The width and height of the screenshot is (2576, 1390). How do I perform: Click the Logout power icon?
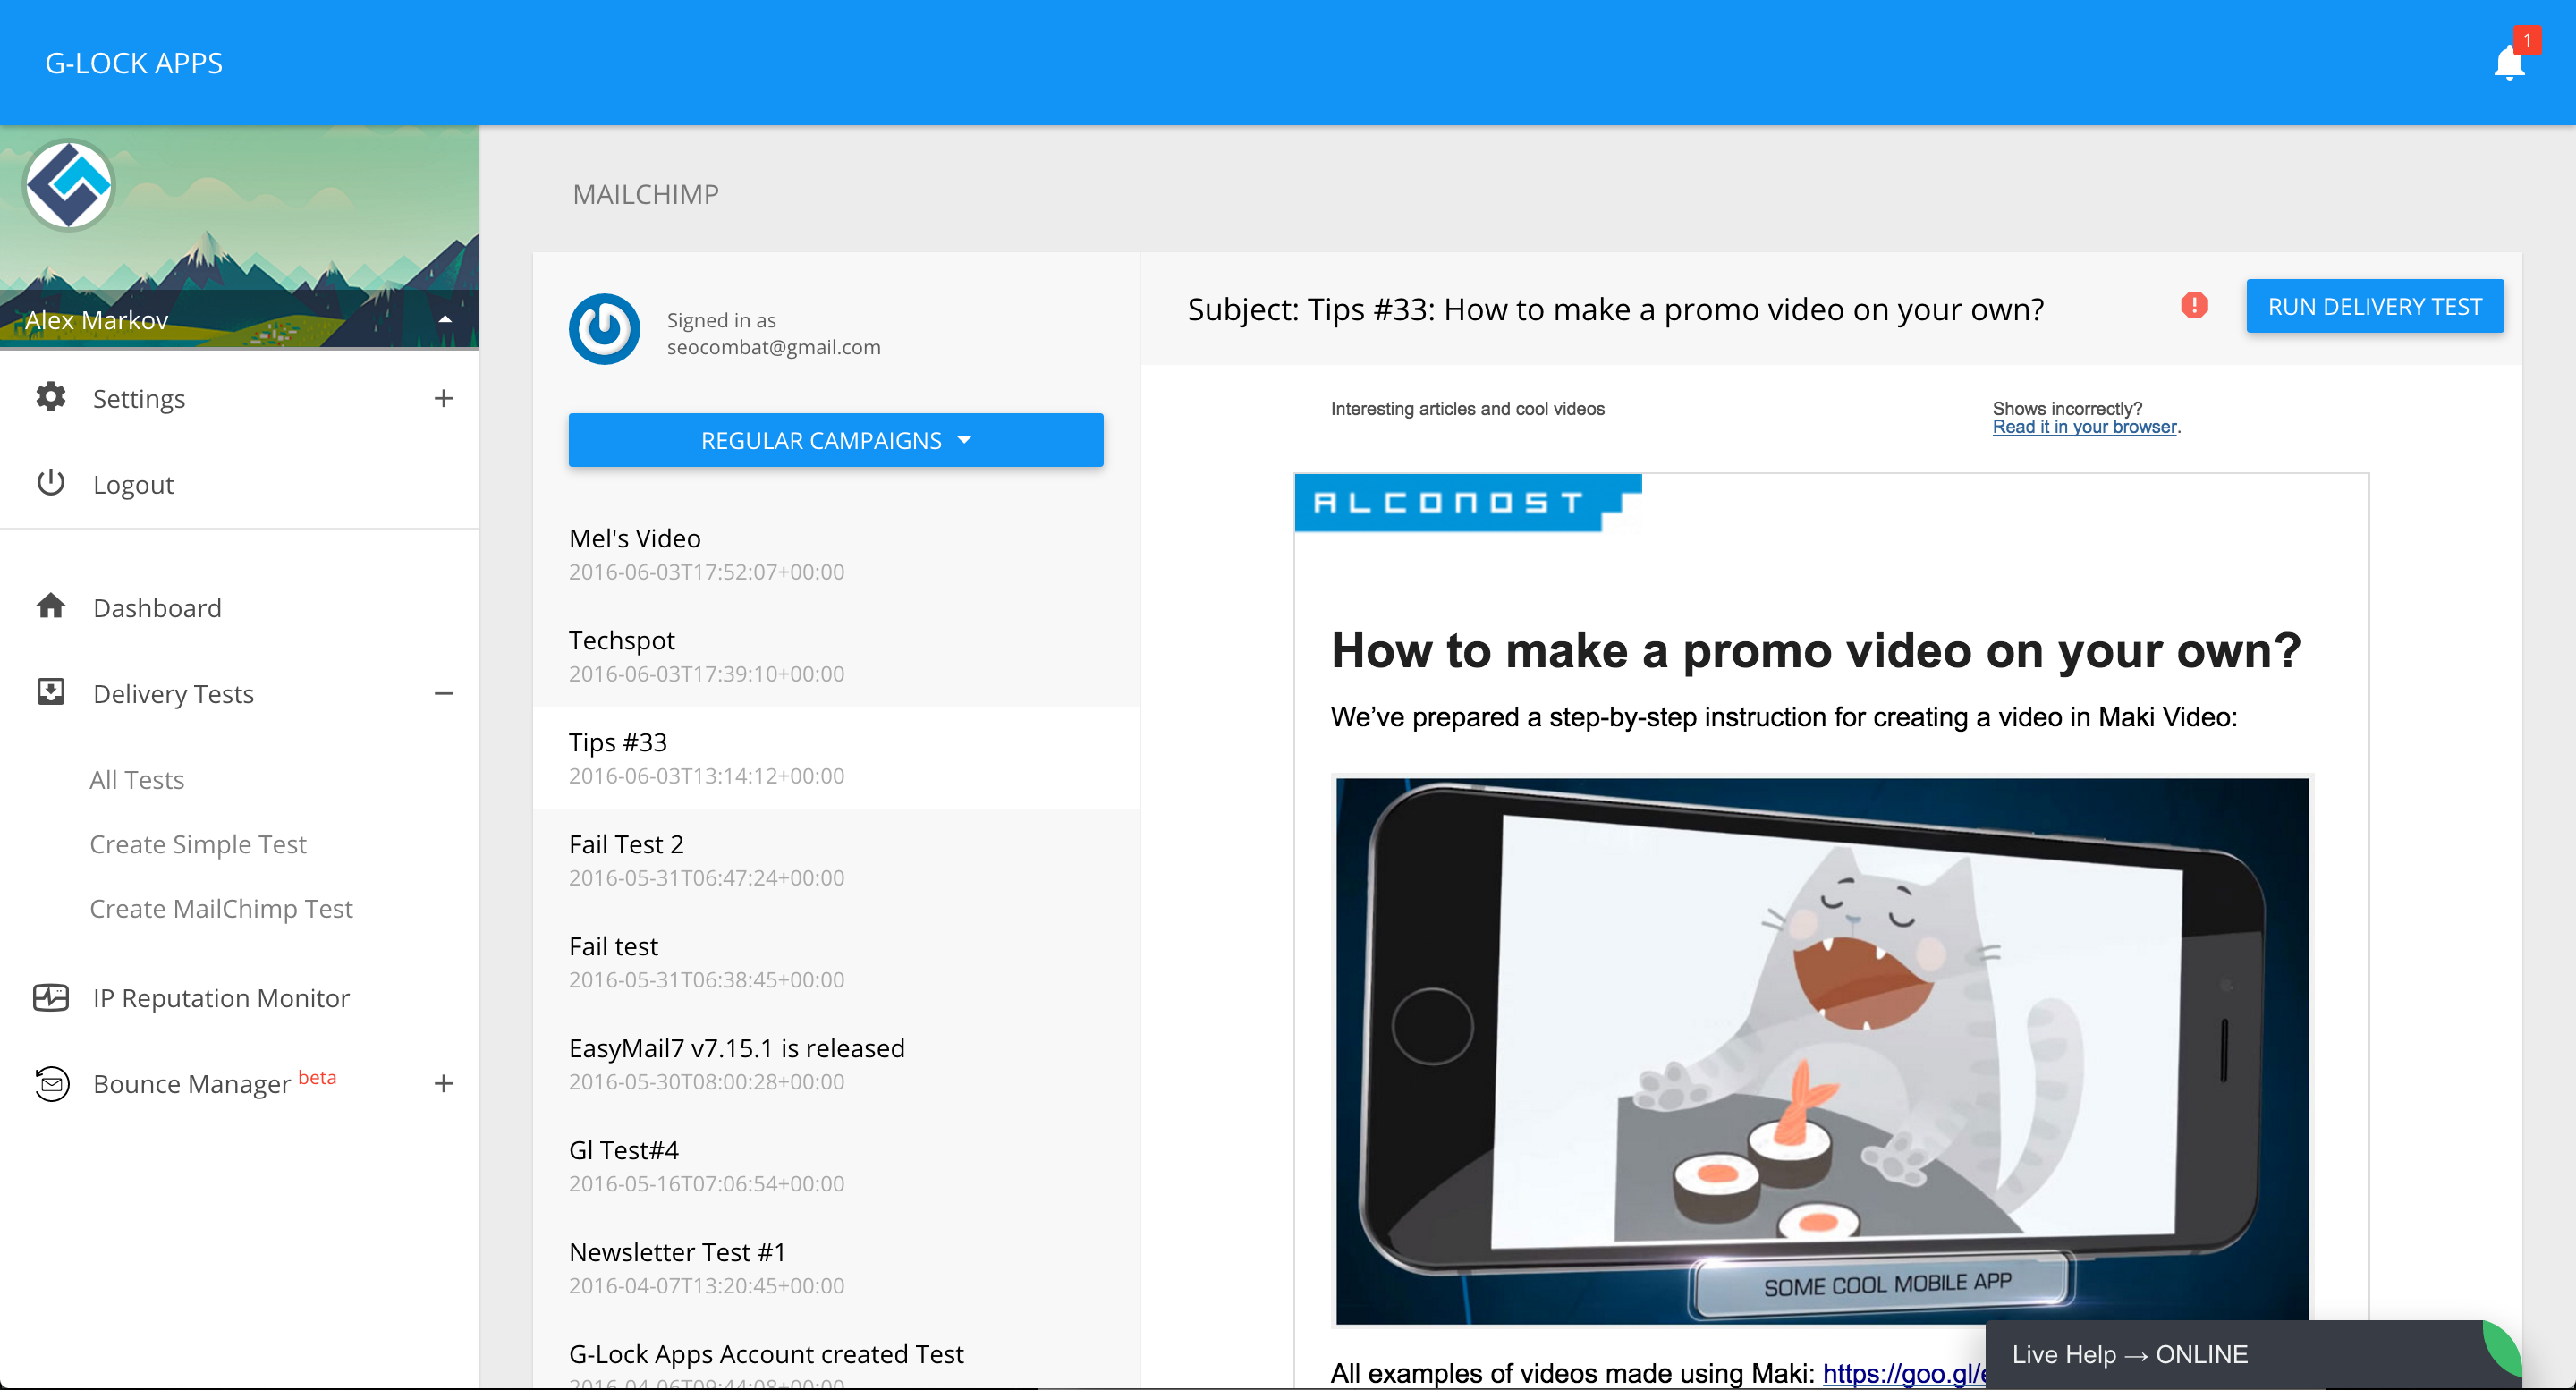[x=51, y=483]
